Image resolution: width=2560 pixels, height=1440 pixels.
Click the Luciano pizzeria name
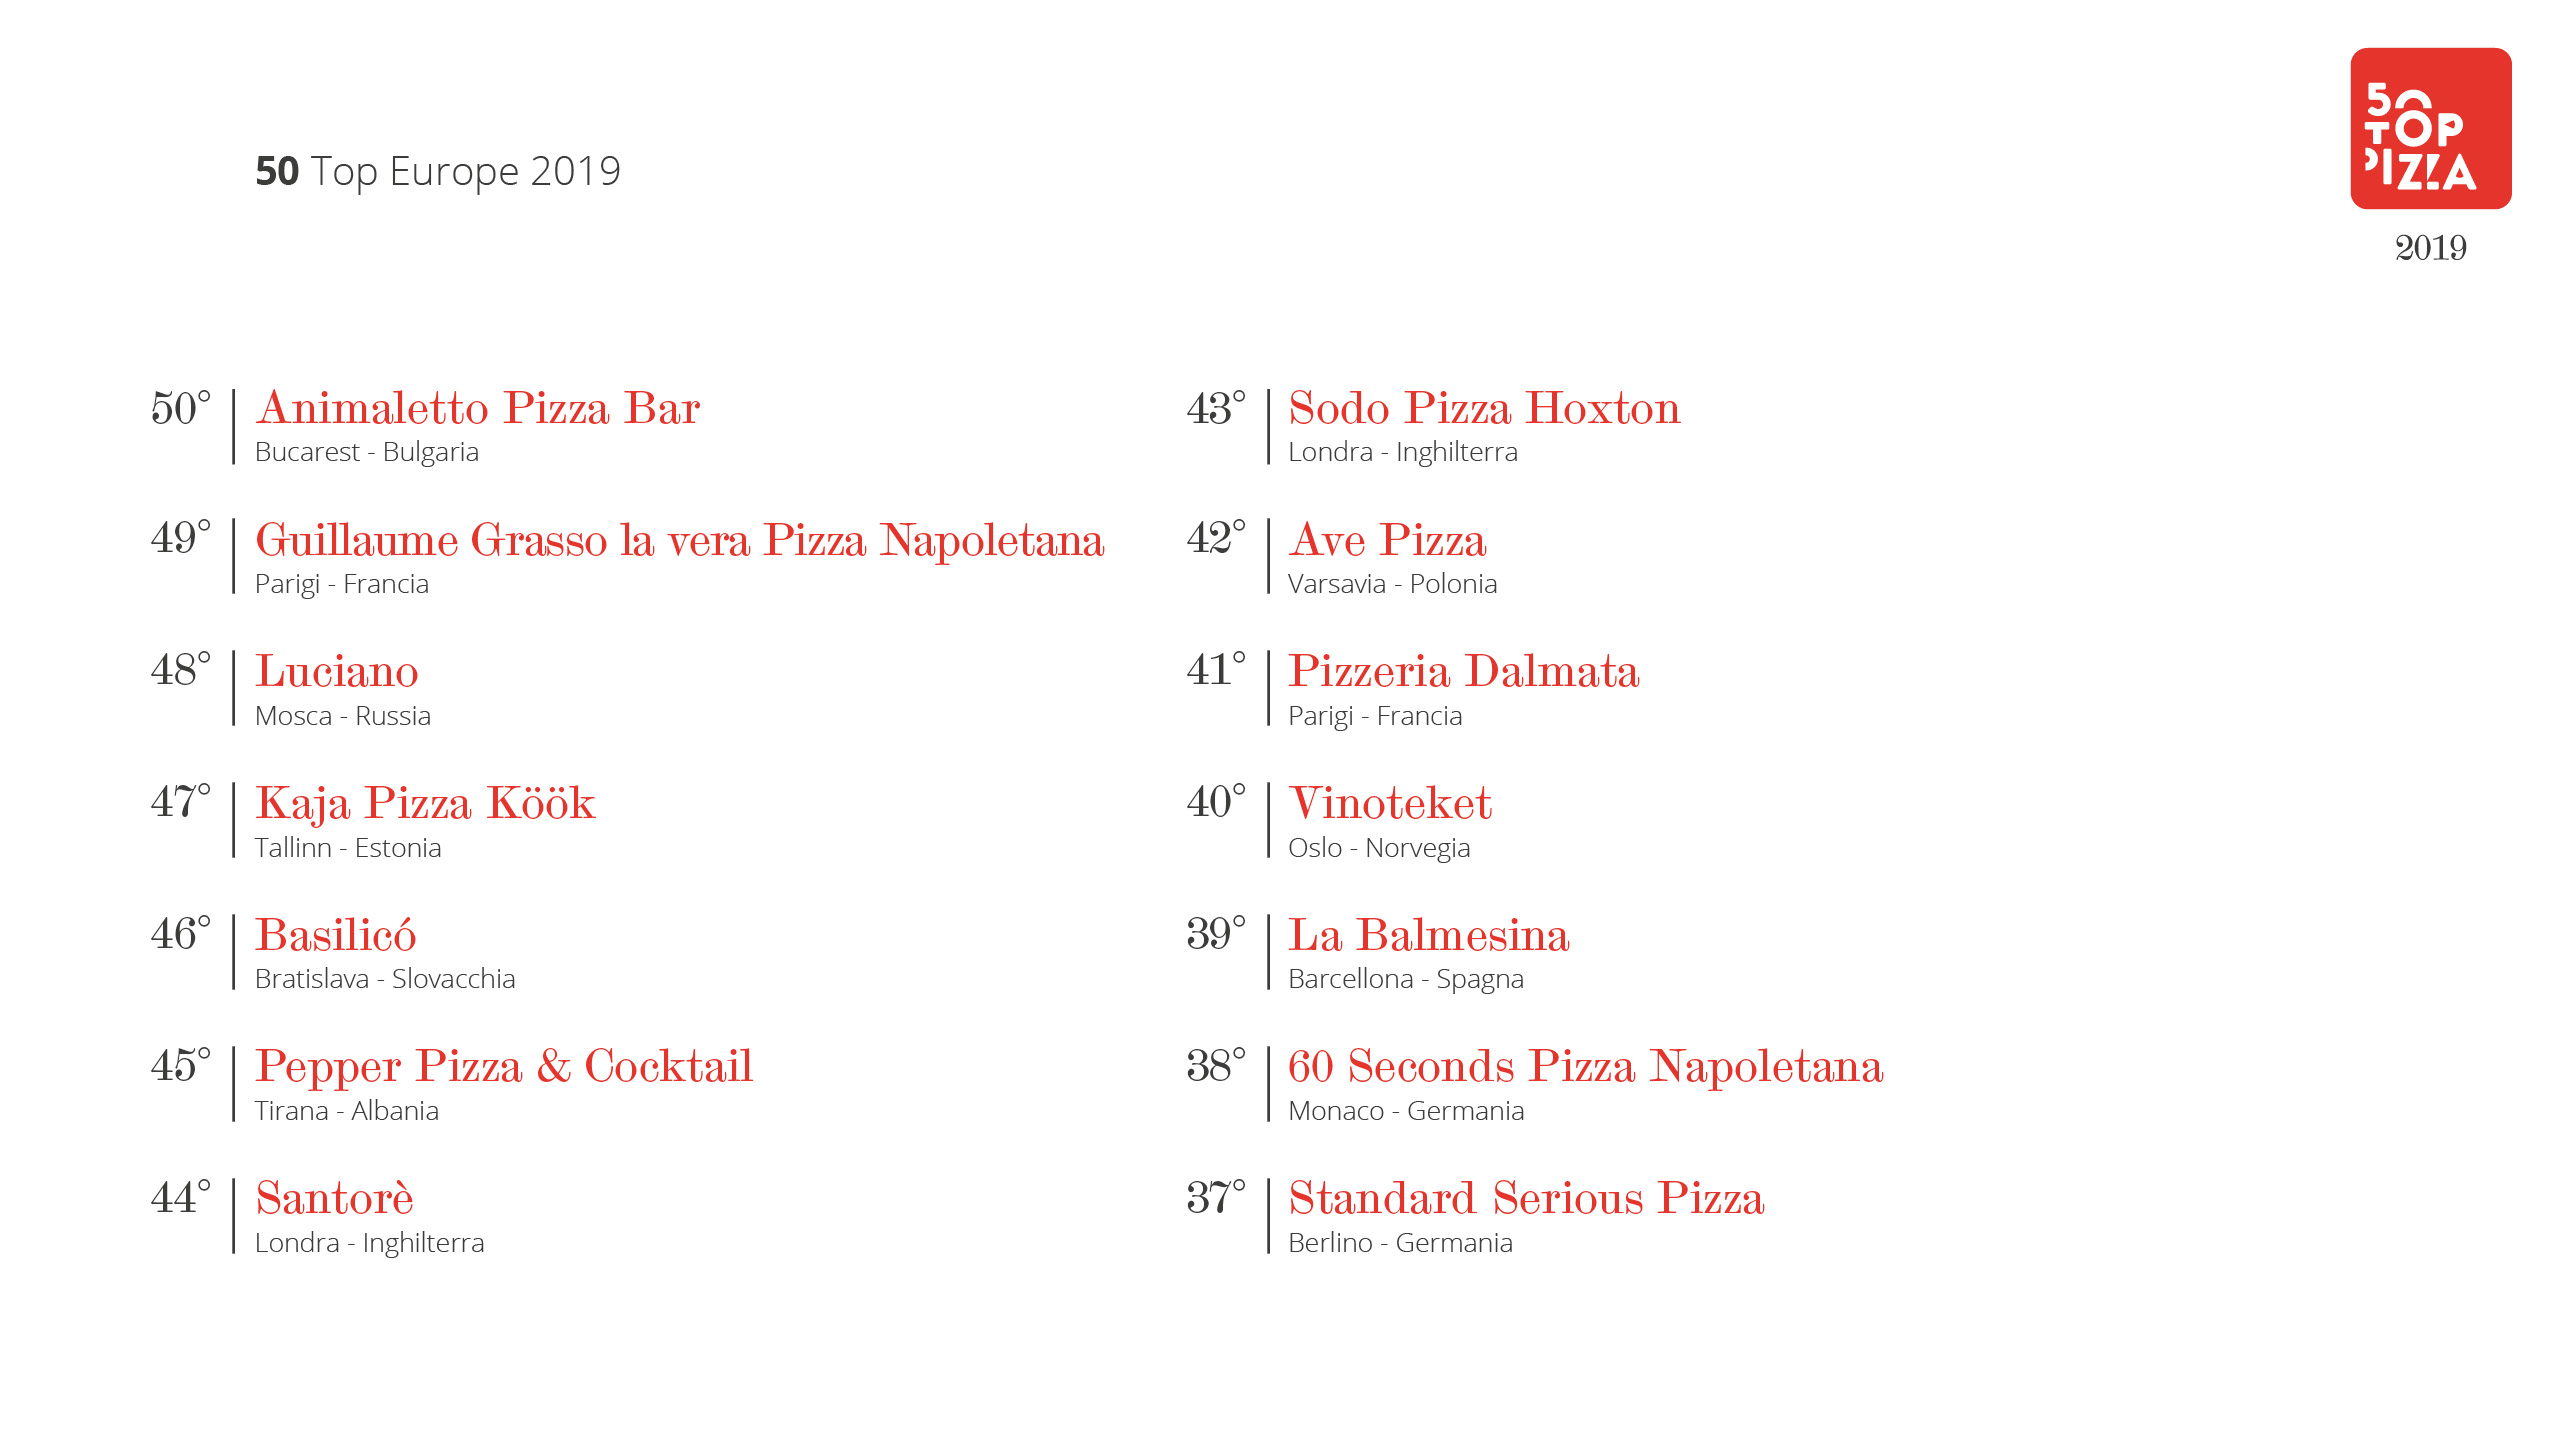[x=336, y=672]
